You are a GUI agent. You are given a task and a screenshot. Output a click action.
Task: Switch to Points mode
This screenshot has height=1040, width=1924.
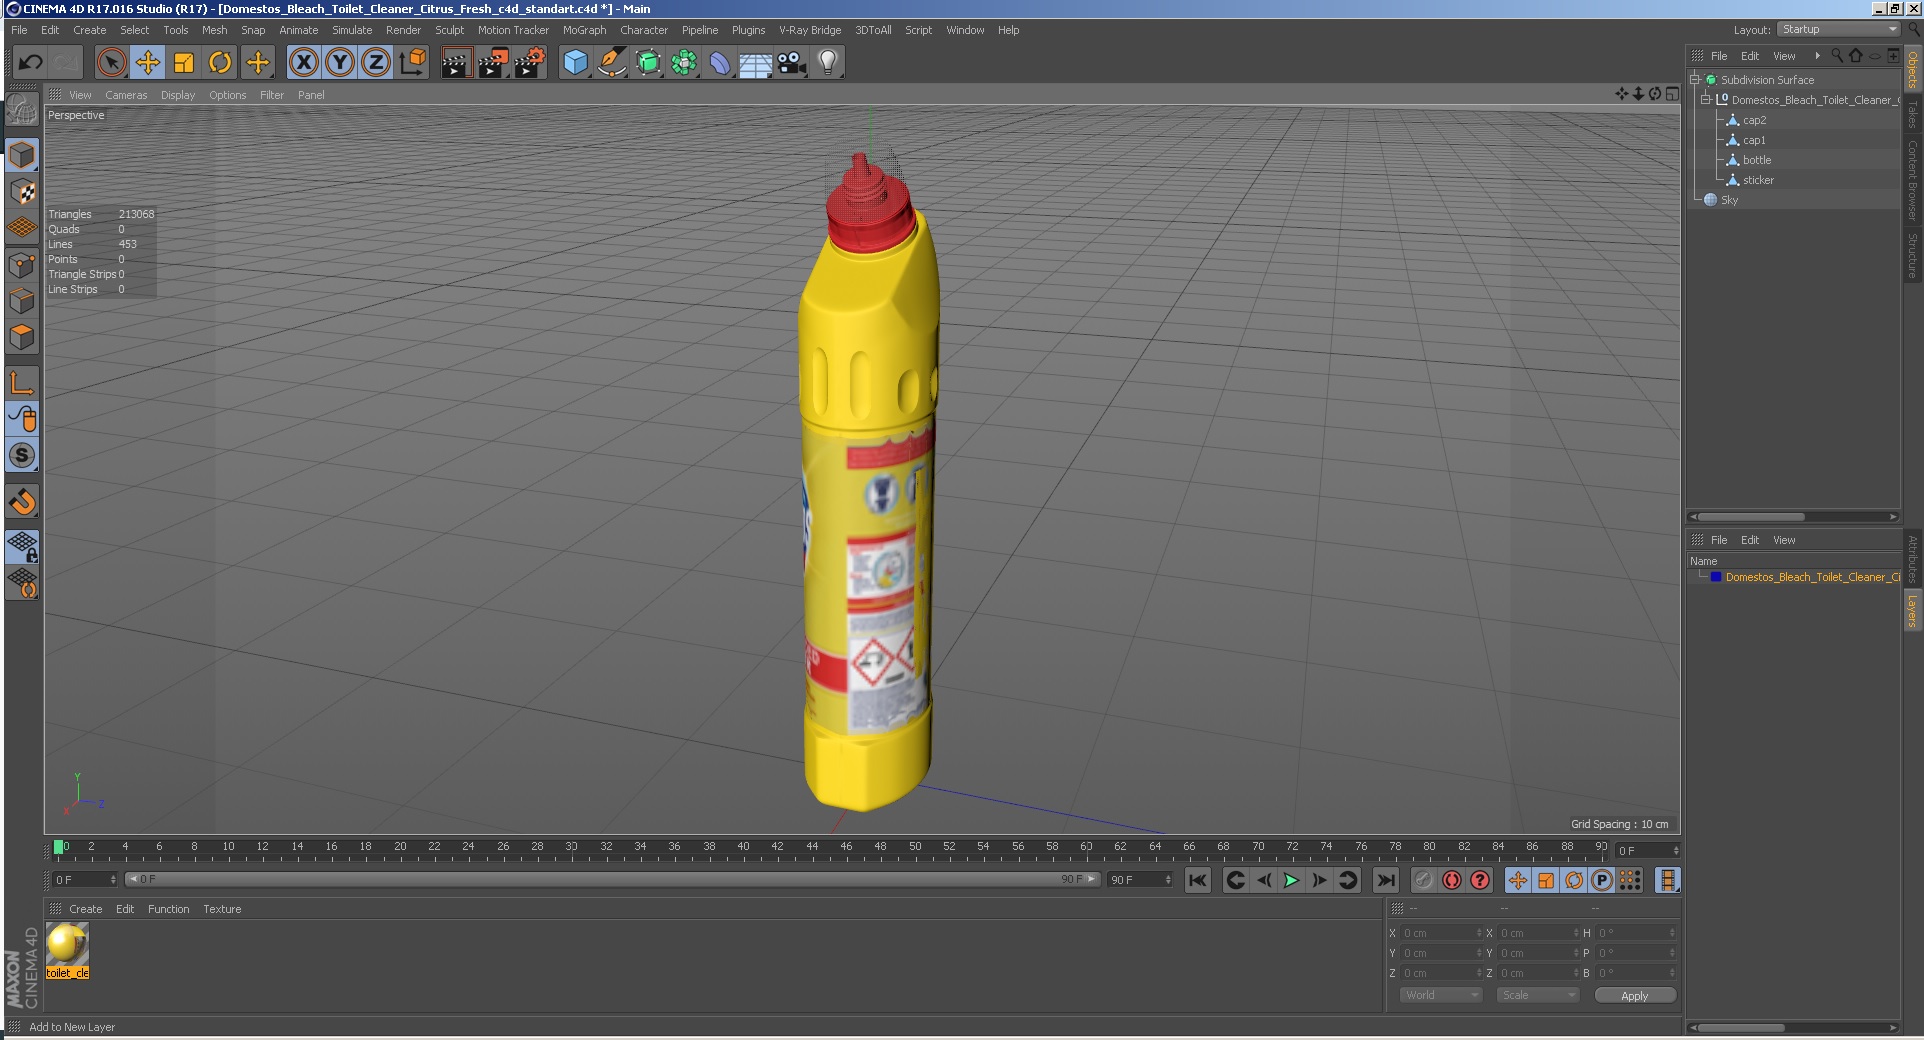coord(22,265)
